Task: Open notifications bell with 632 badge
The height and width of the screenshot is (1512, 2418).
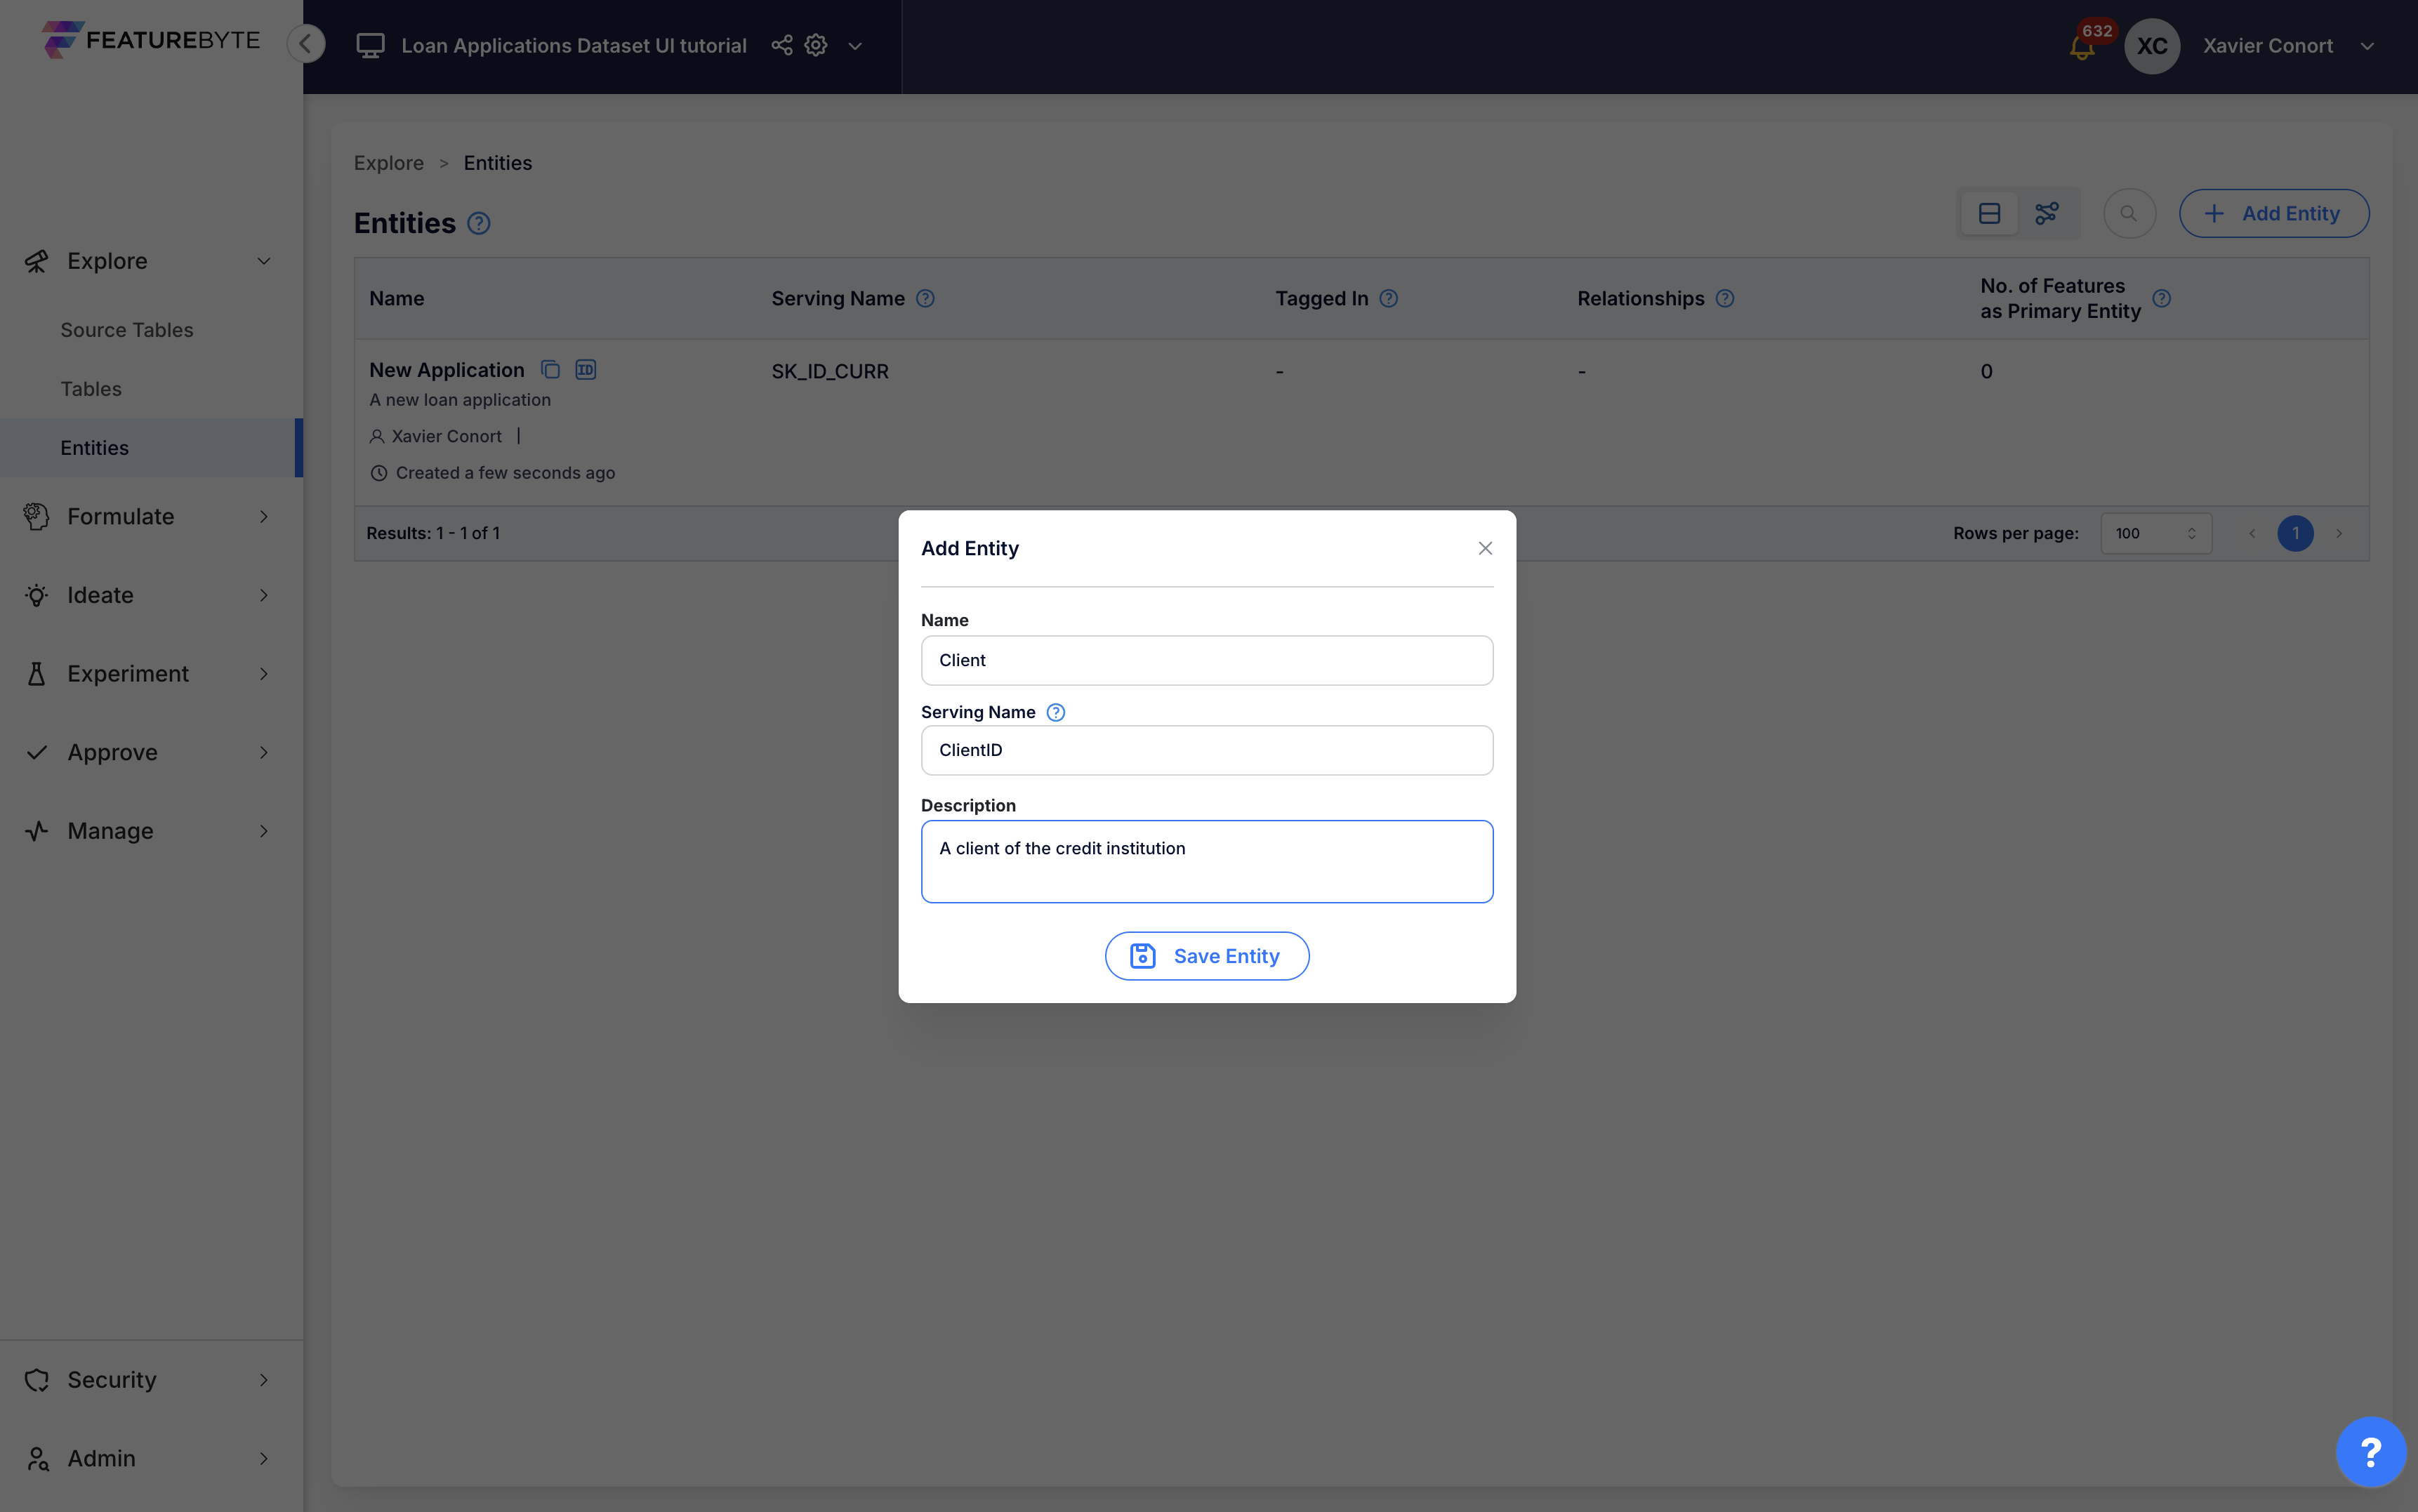Action: pyautogui.click(x=2082, y=47)
